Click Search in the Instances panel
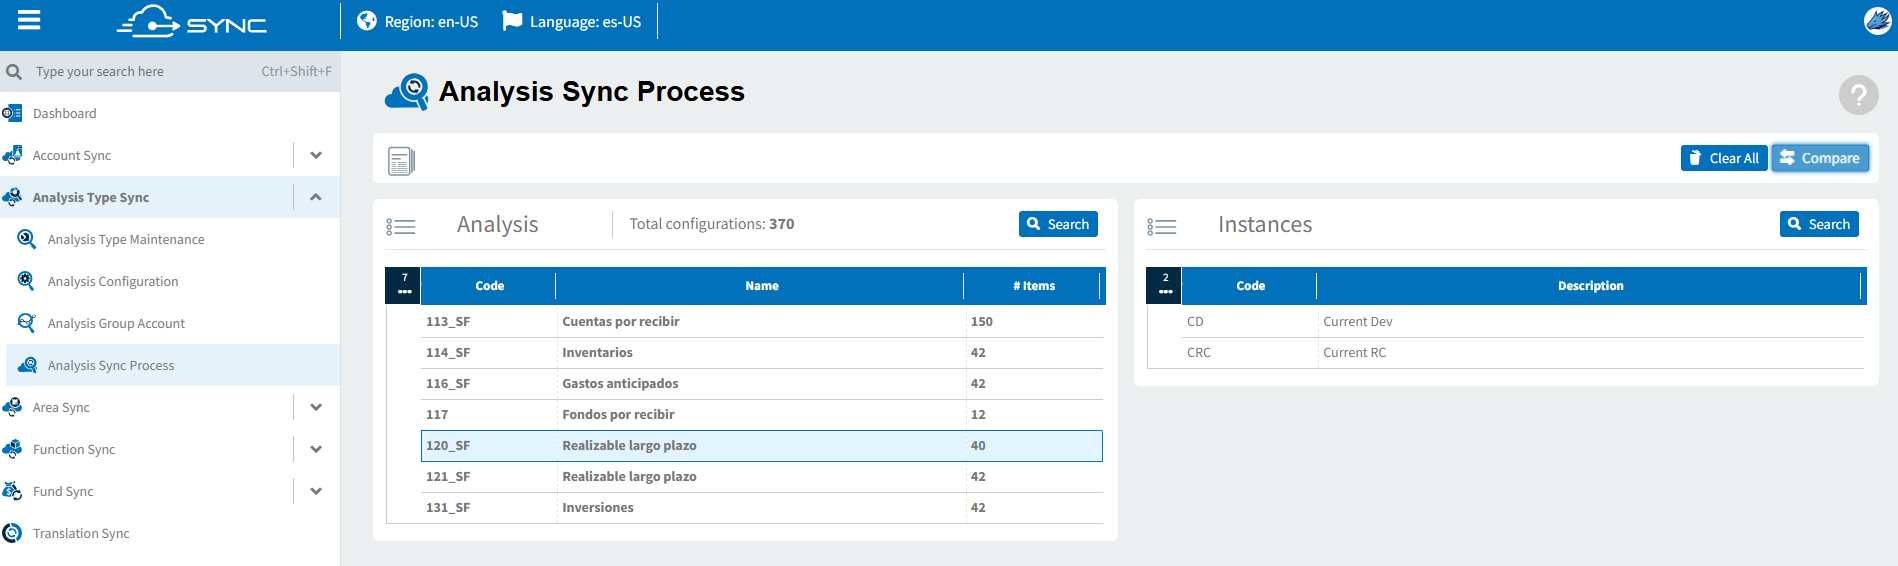Viewport: 1898px width, 566px height. coord(1819,224)
